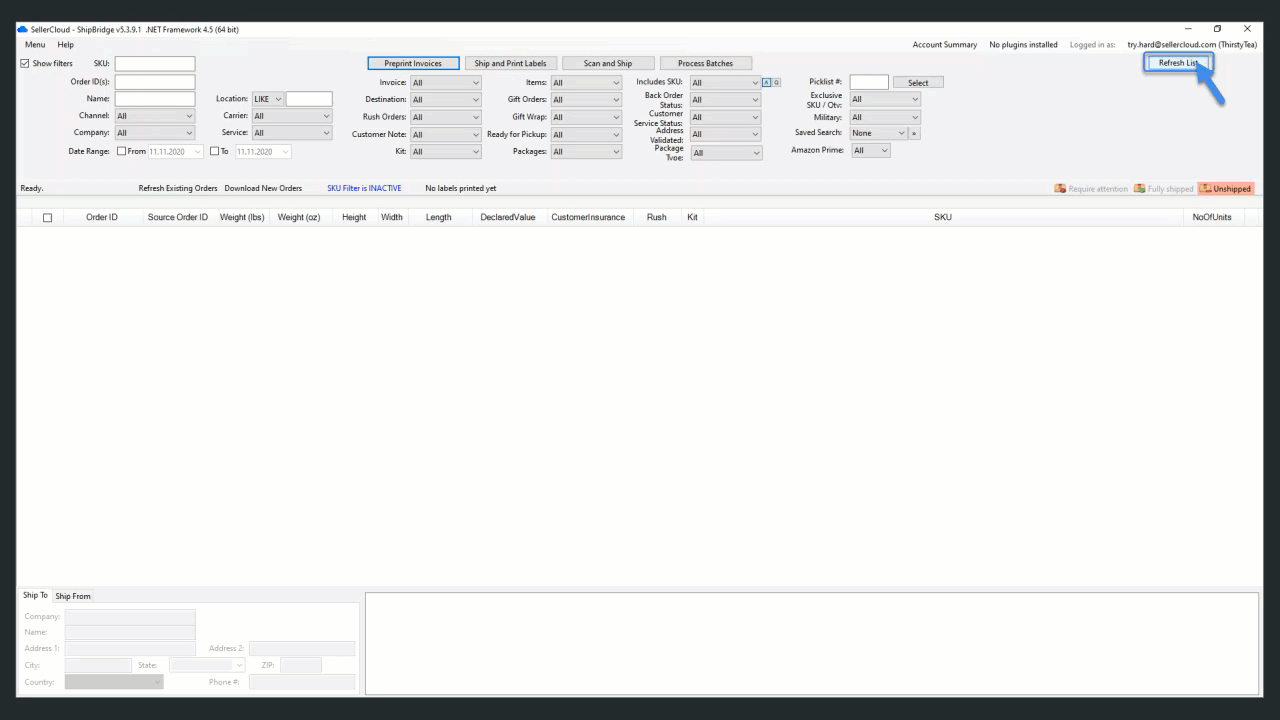
Task: Open the Channel dropdown
Action: click(x=155, y=116)
